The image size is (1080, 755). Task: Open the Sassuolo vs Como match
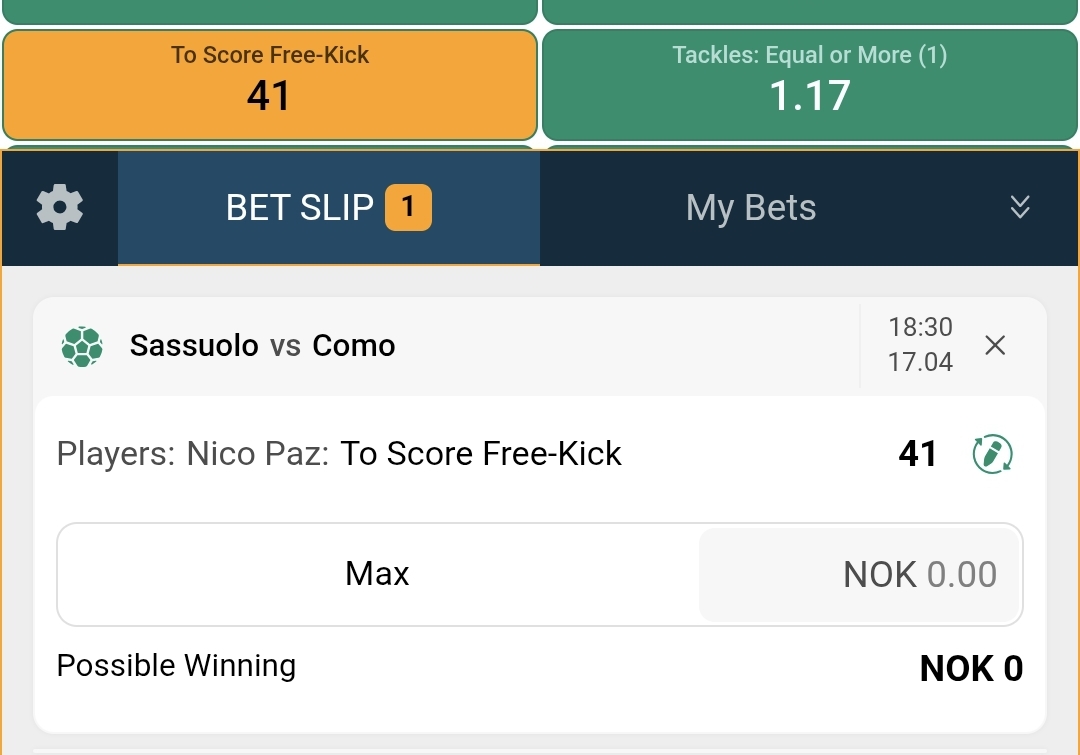click(262, 346)
